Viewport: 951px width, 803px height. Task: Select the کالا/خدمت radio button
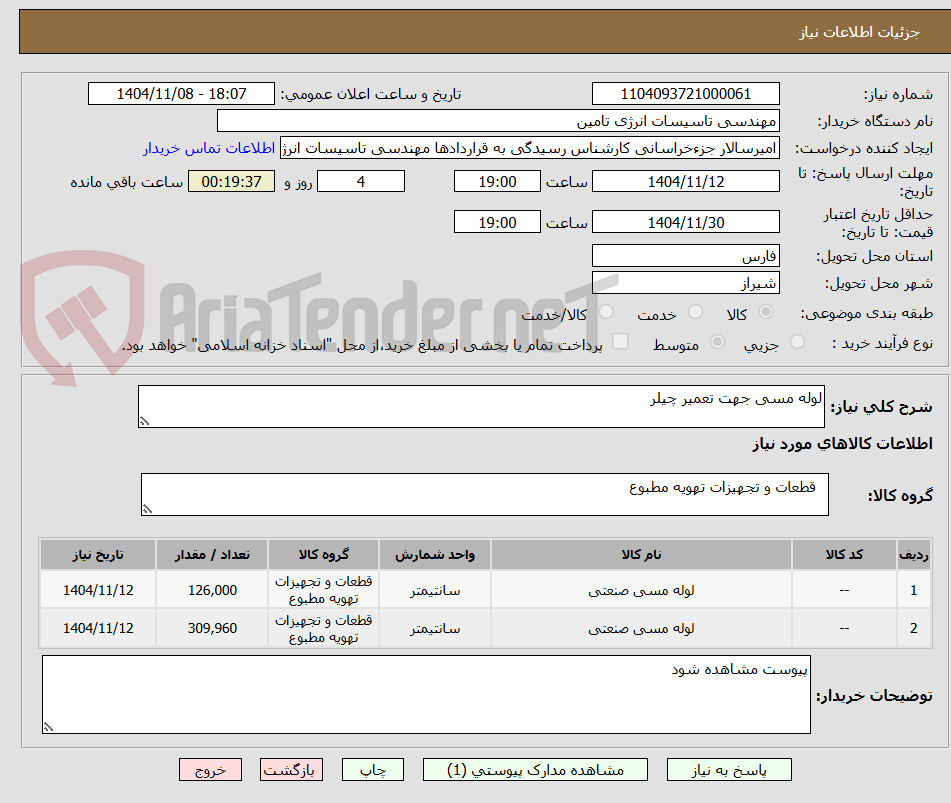tap(606, 312)
